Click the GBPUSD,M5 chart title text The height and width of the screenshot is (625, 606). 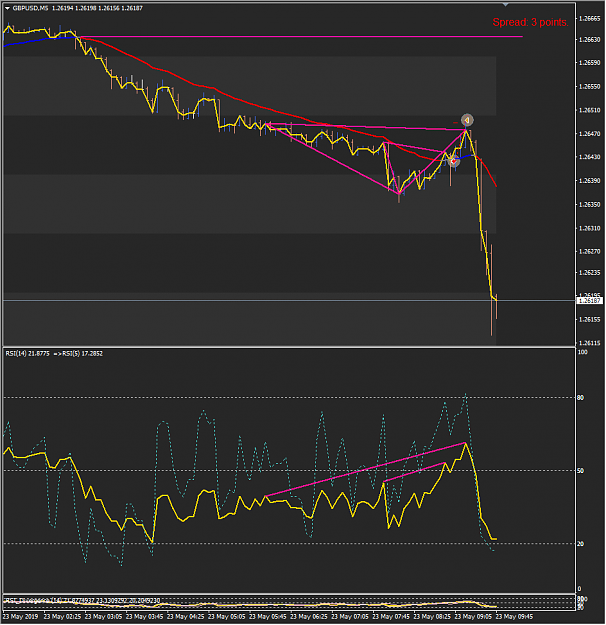click(x=30, y=8)
